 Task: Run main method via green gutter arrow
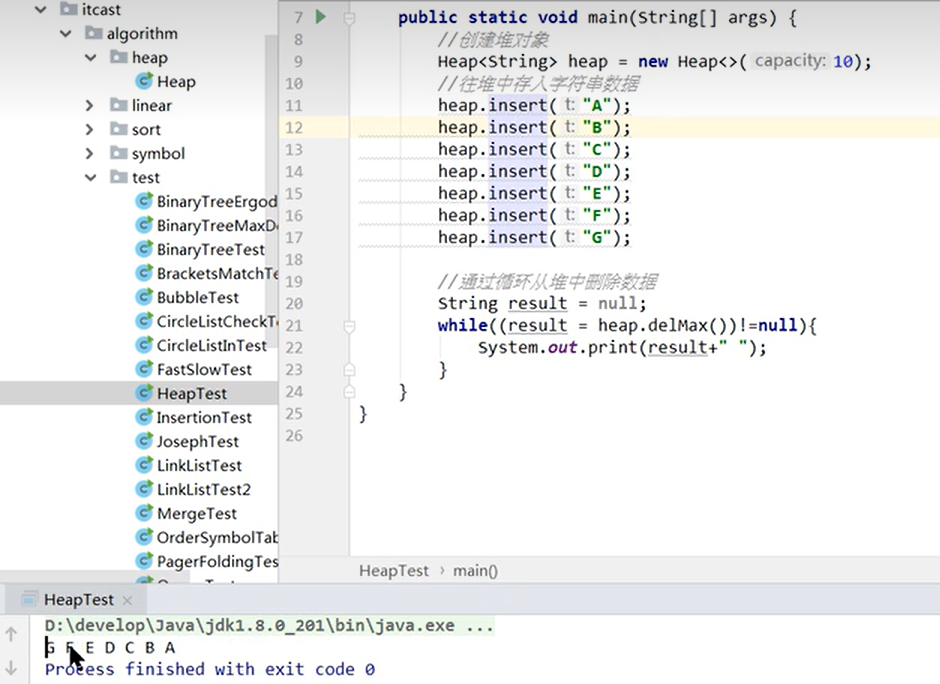point(321,17)
